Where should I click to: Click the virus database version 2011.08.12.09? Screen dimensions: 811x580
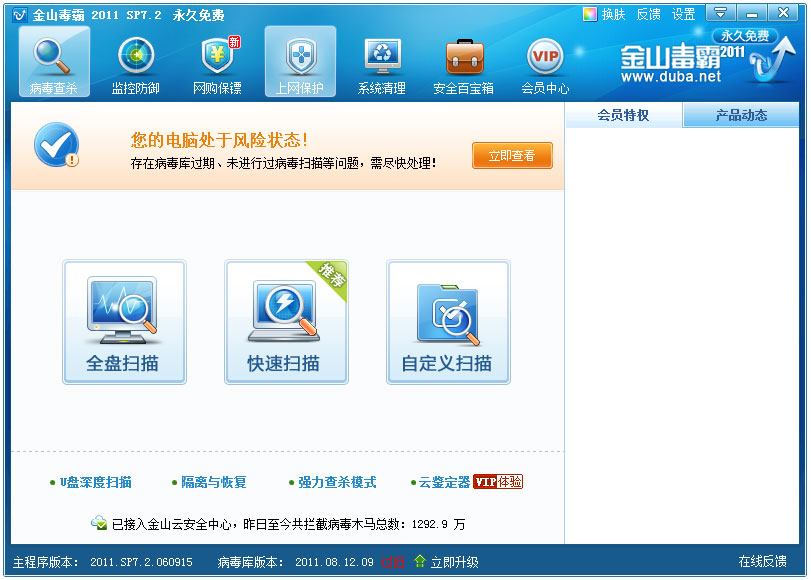(334, 562)
